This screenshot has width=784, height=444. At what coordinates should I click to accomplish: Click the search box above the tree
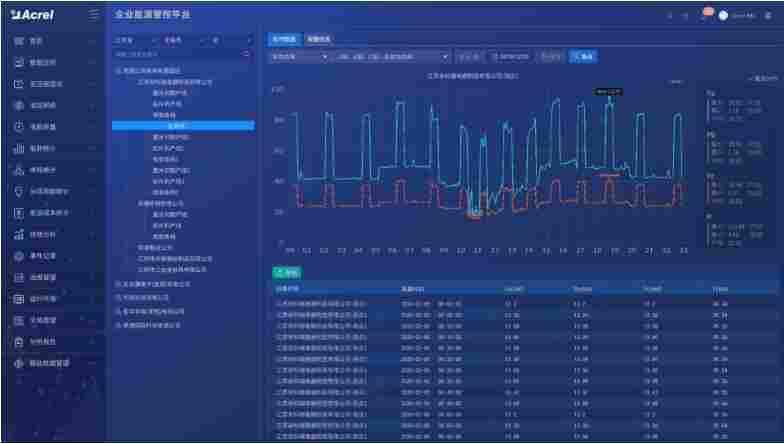182,54
